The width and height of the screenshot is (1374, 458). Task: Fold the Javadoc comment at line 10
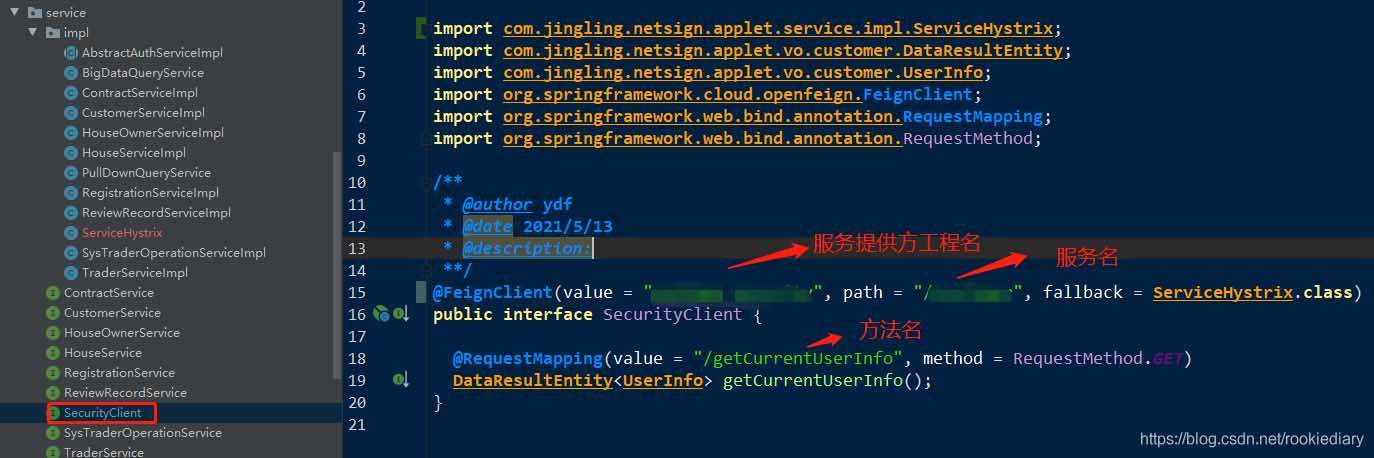pyautogui.click(x=426, y=182)
